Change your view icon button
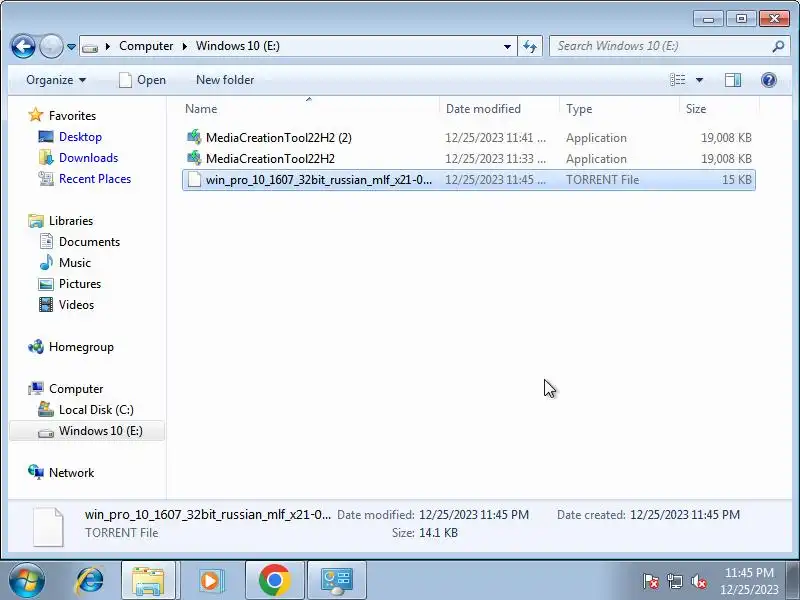The image size is (800, 600). coord(678,80)
